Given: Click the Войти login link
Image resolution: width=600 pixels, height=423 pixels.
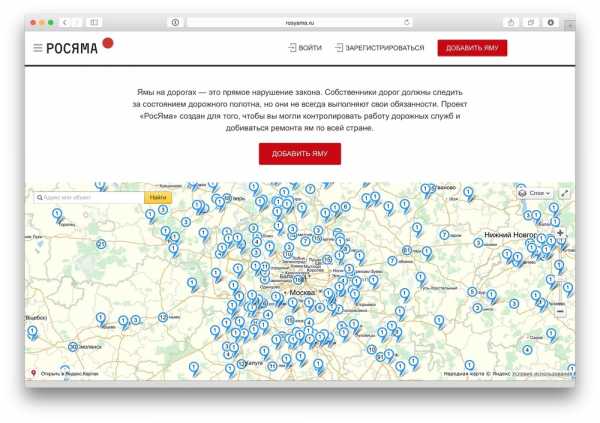Looking at the screenshot, I should click(304, 48).
